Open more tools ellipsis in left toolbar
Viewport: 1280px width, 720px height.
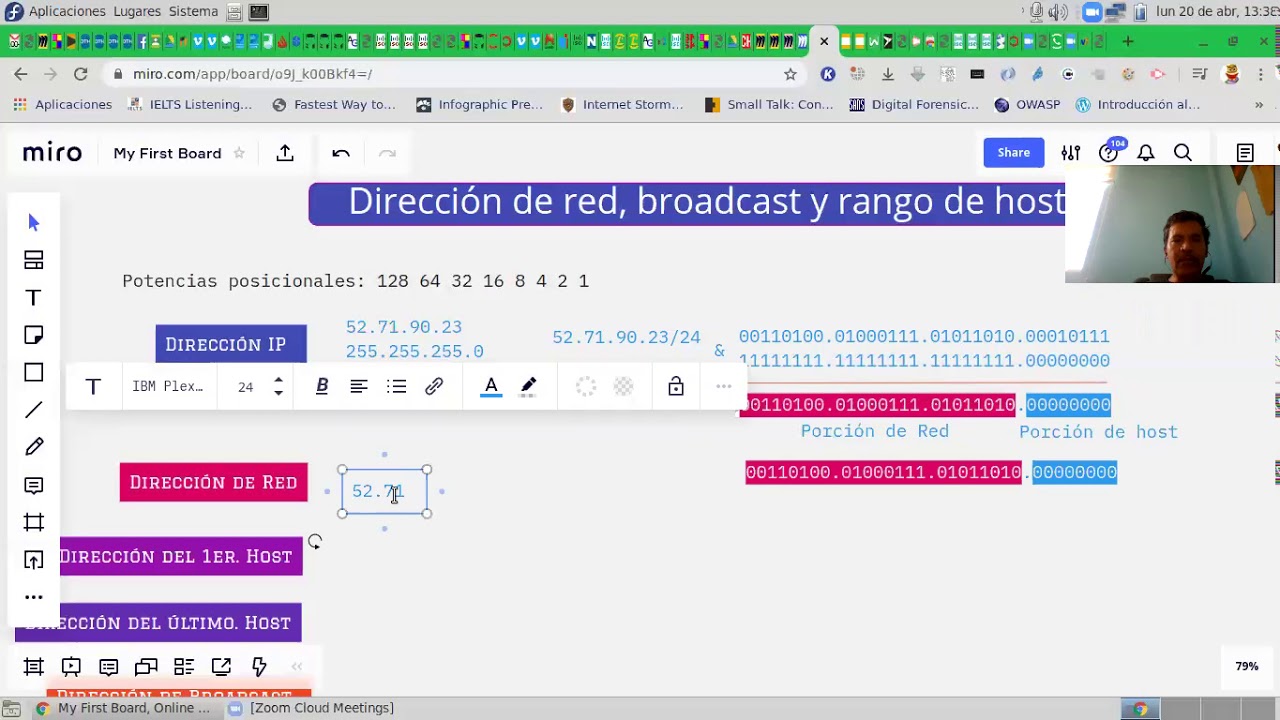(x=34, y=597)
